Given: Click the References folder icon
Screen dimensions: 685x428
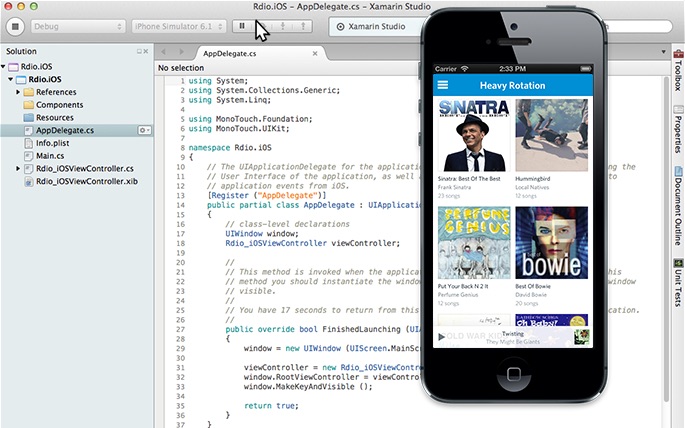Looking at the screenshot, I should tap(28, 92).
